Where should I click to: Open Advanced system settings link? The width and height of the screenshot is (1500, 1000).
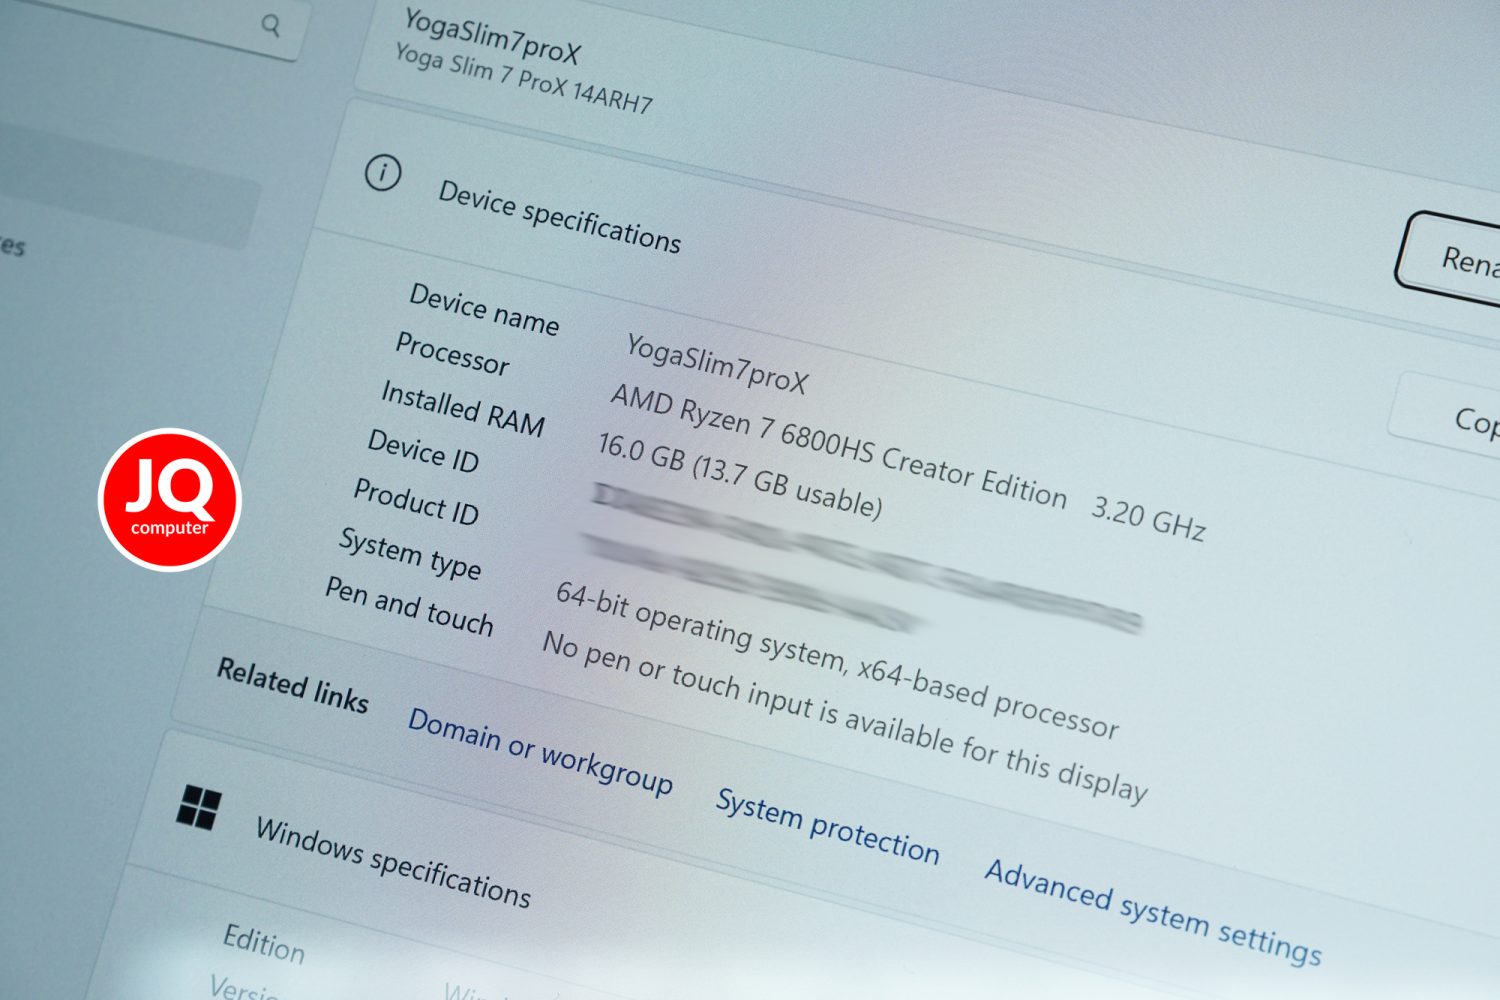pyautogui.click(x=1153, y=912)
